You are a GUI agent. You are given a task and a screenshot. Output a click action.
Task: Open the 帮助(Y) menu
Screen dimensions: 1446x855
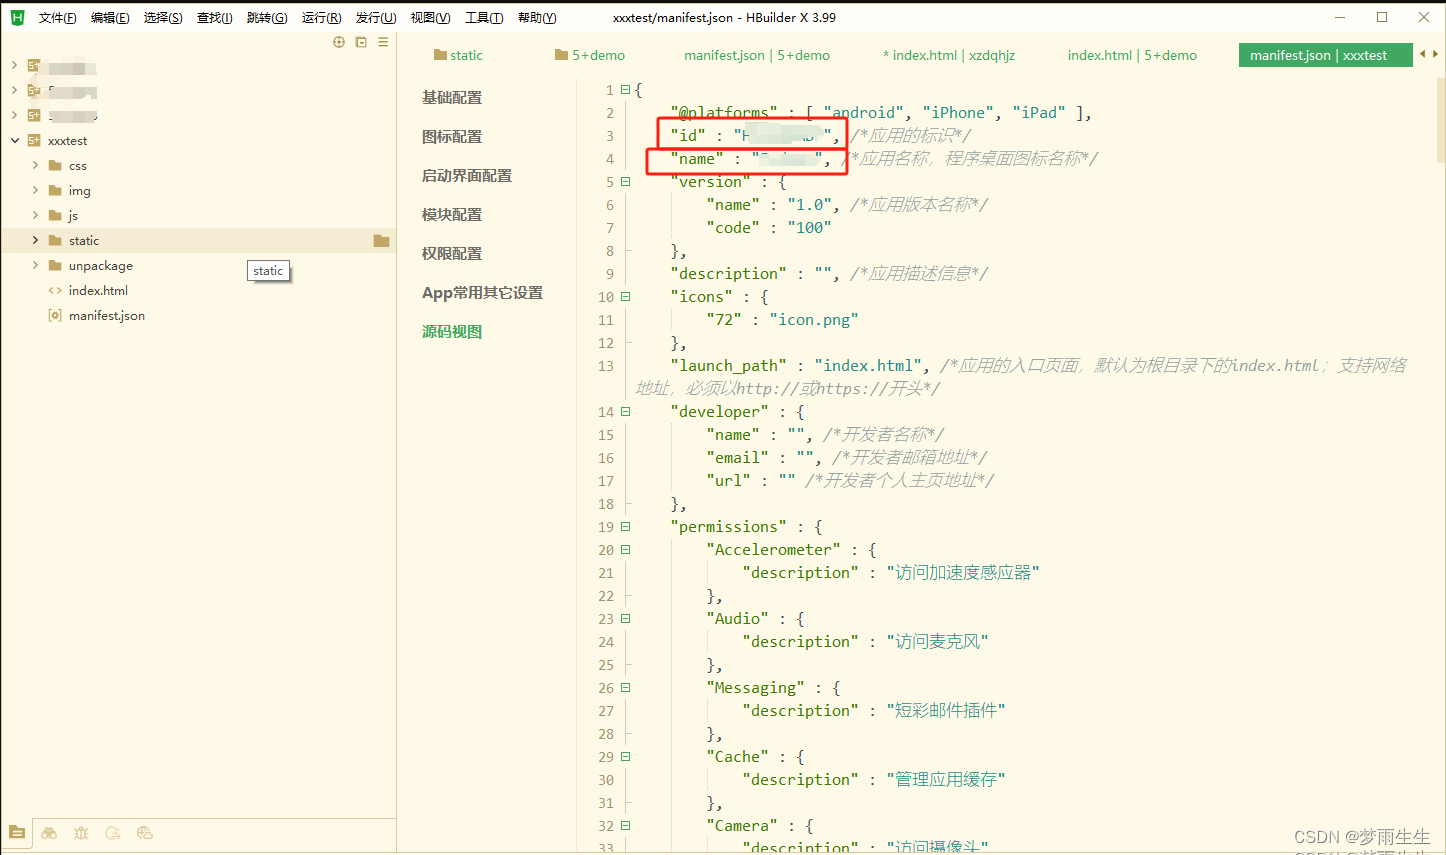pyautogui.click(x=537, y=18)
